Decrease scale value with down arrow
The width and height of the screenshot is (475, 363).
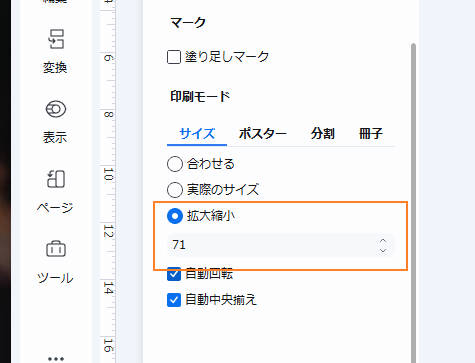tap(383, 250)
